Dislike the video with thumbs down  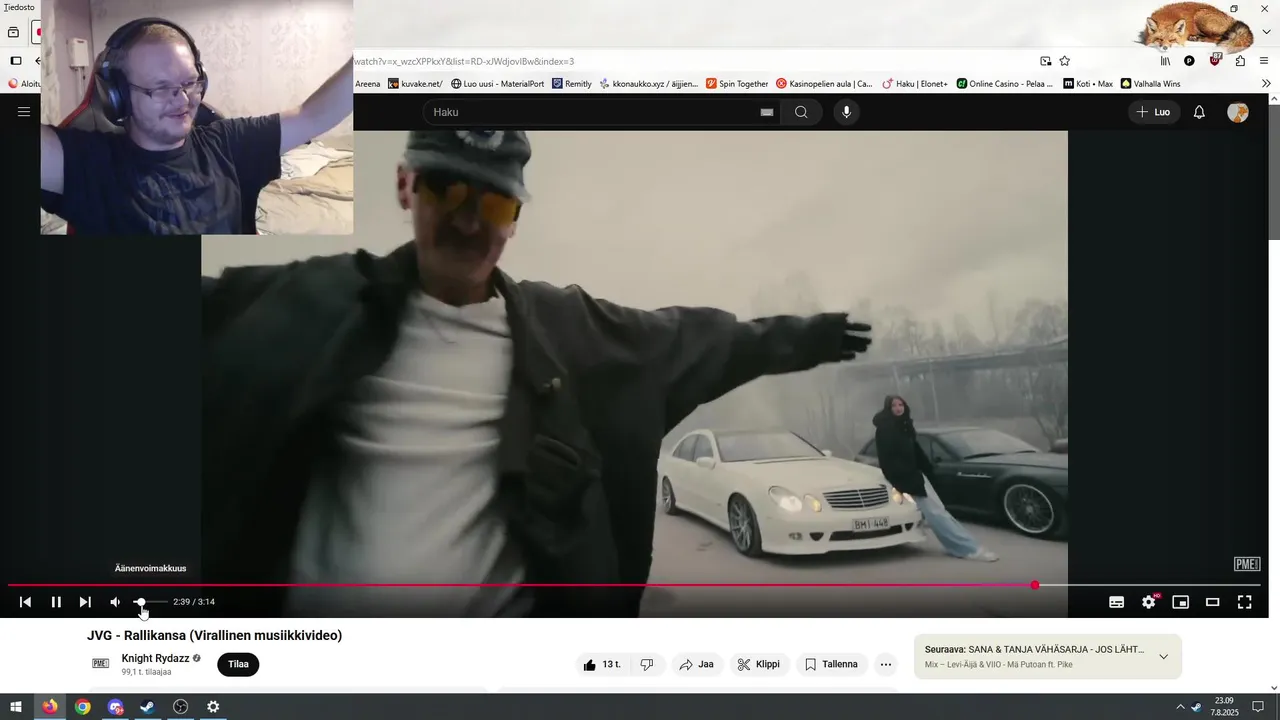point(647,664)
